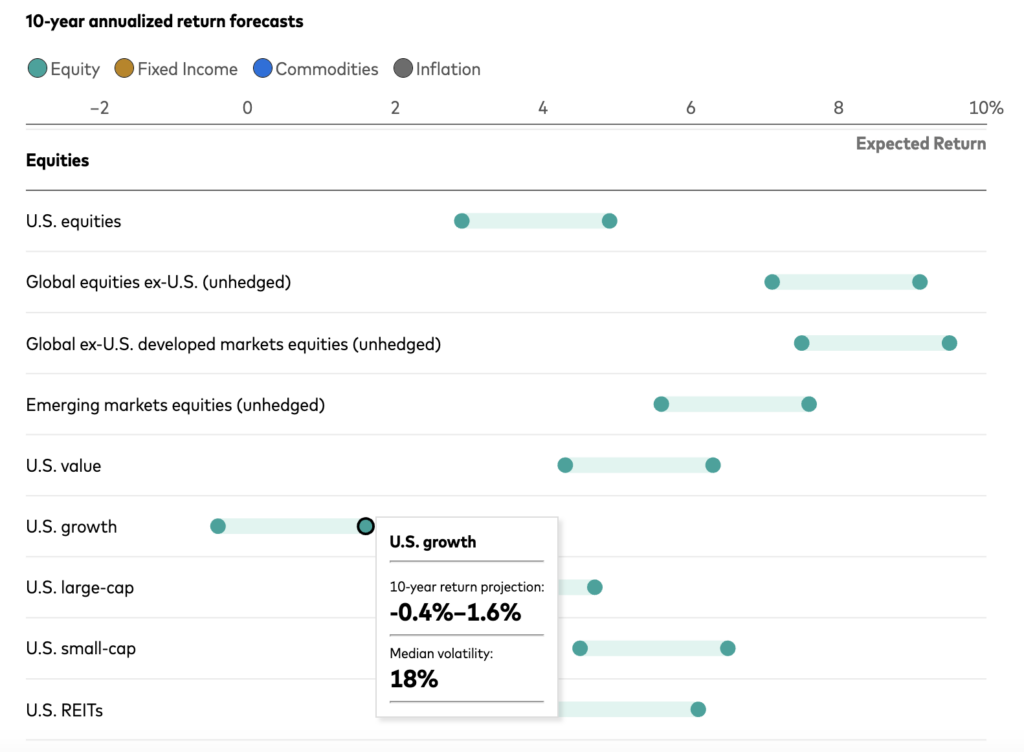The image size is (1024, 752).
Task: Select lower dot of Global ex-U.S. developed markets
Action: [x=802, y=343]
